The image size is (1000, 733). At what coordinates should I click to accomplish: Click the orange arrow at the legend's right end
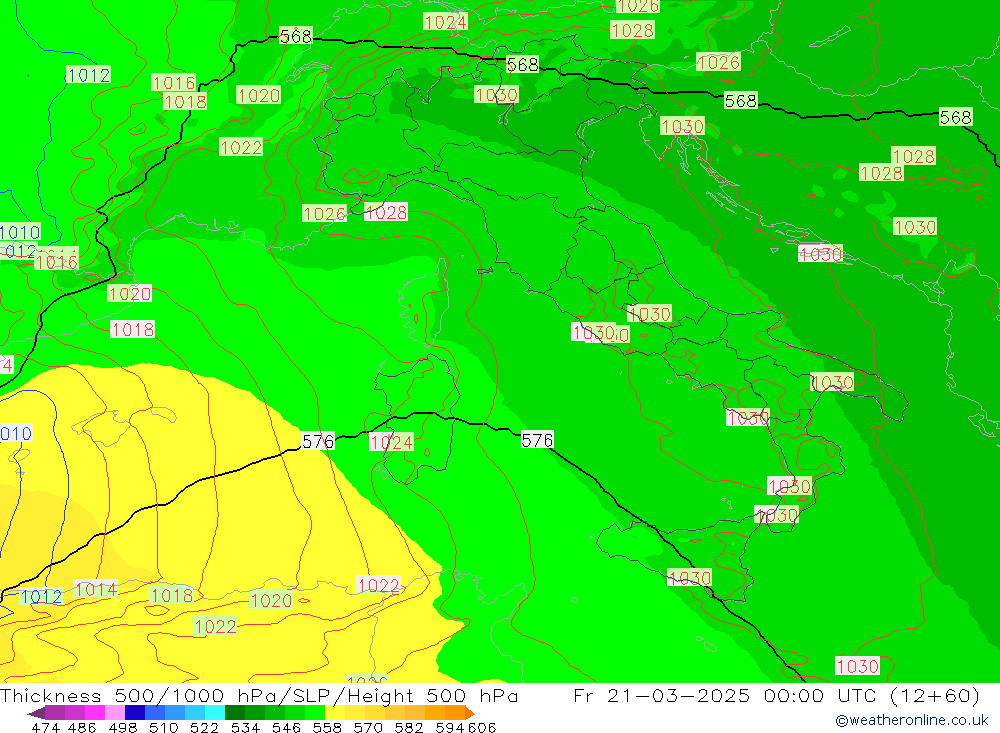pos(469,713)
